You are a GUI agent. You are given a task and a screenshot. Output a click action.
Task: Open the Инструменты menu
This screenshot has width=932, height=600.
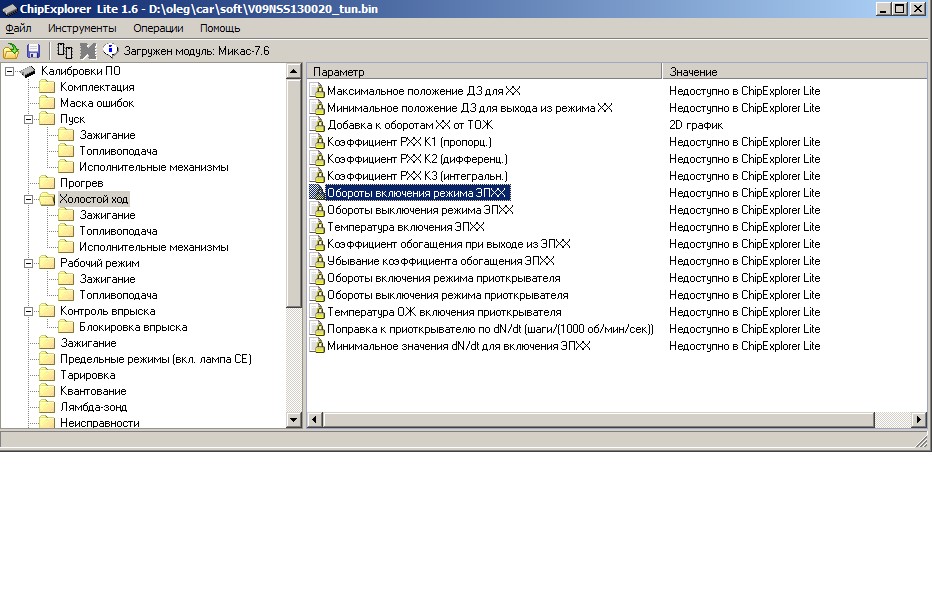click(82, 28)
